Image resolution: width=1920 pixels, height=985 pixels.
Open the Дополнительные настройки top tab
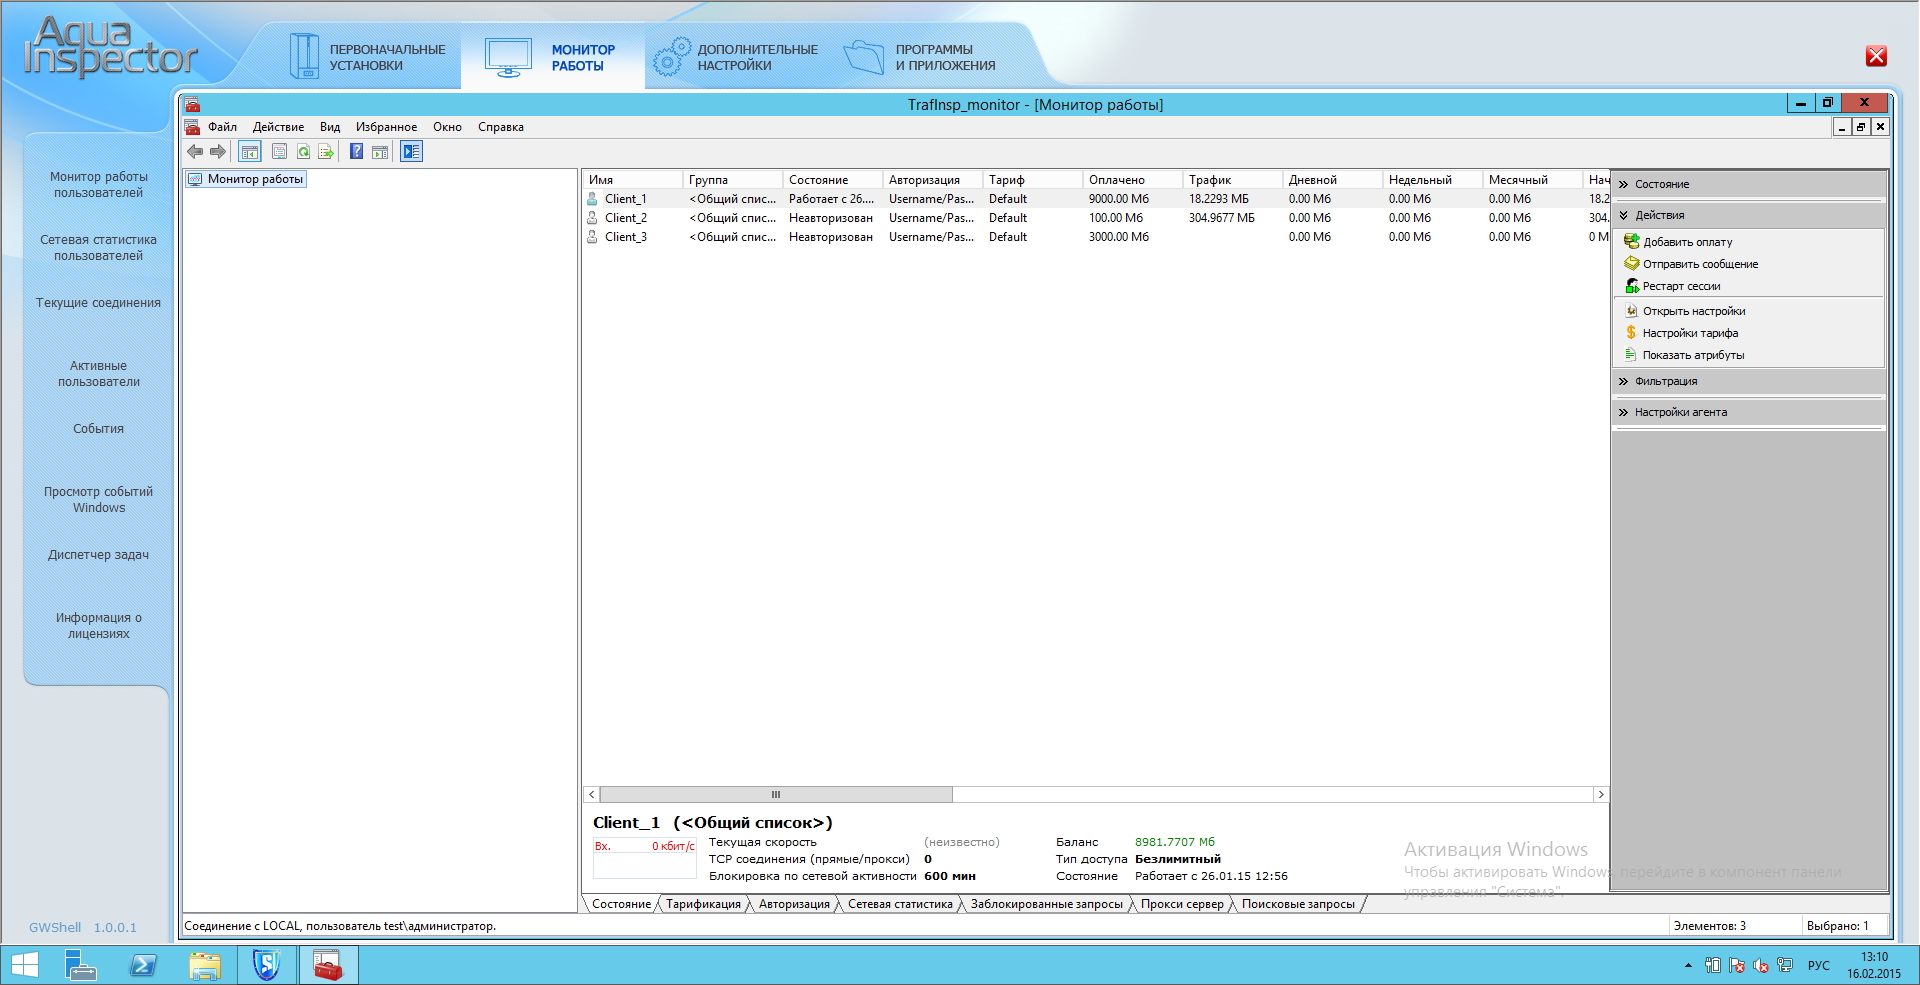tap(735, 57)
